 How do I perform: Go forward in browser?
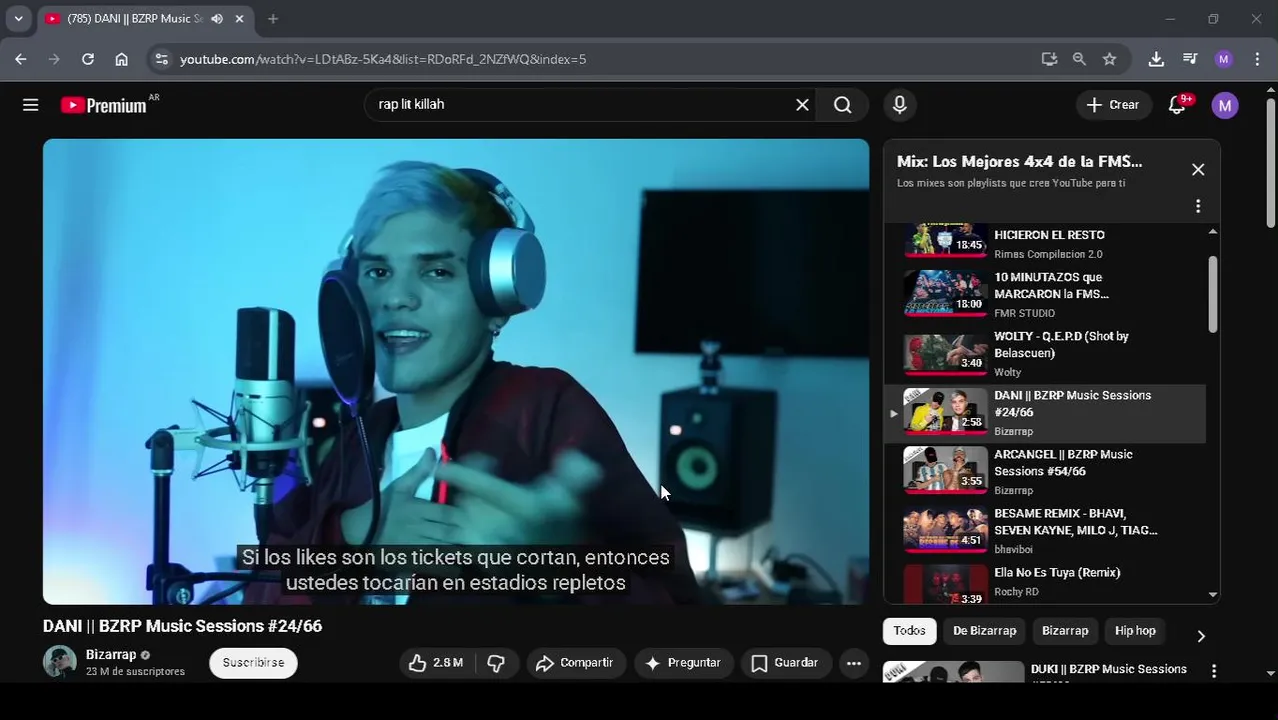[x=54, y=59]
